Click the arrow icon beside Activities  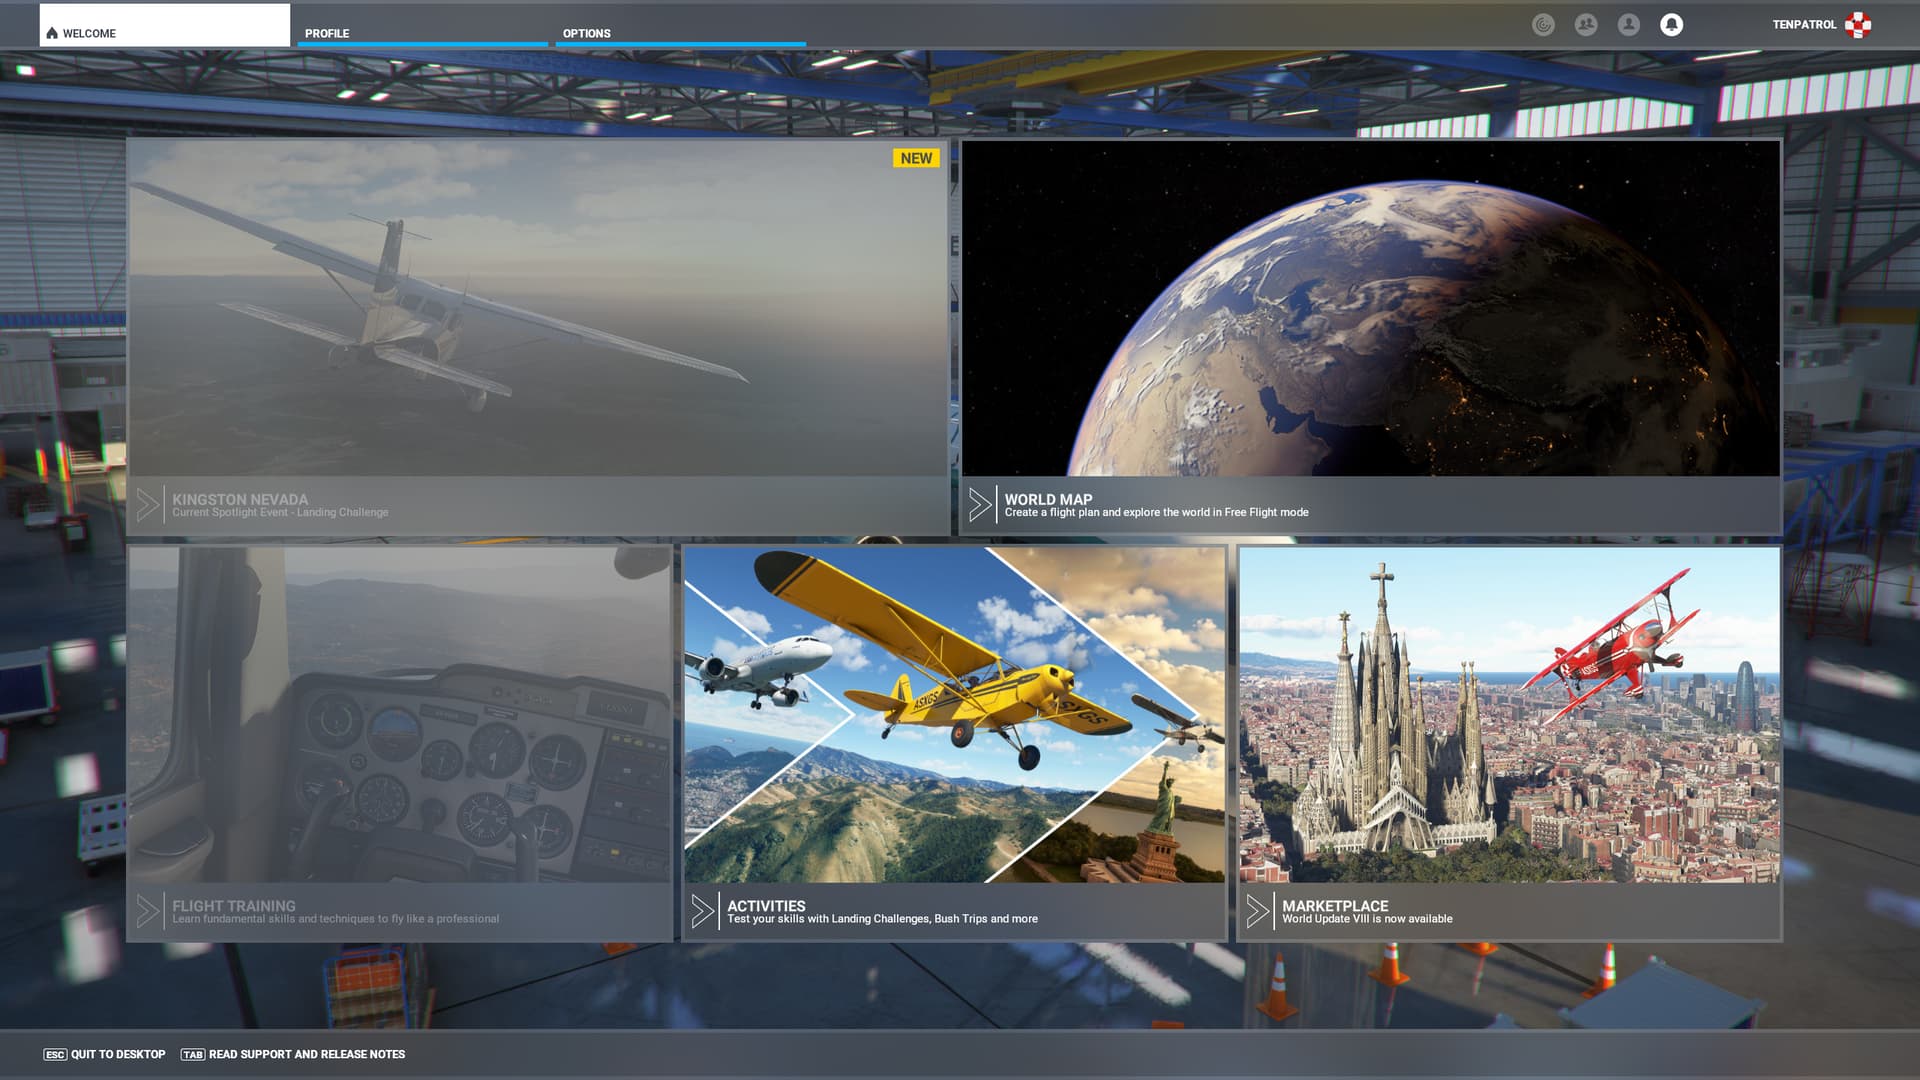(x=702, y=911)
